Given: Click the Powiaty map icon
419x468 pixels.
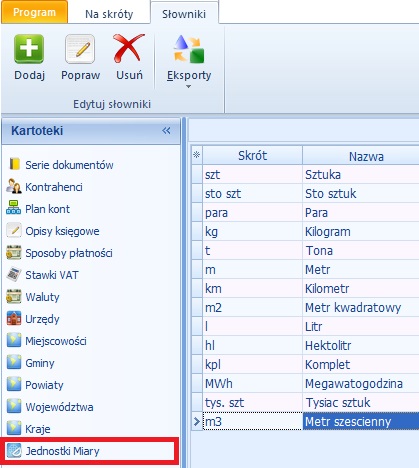Looking at the screenshot, I should tap(14, 384).
